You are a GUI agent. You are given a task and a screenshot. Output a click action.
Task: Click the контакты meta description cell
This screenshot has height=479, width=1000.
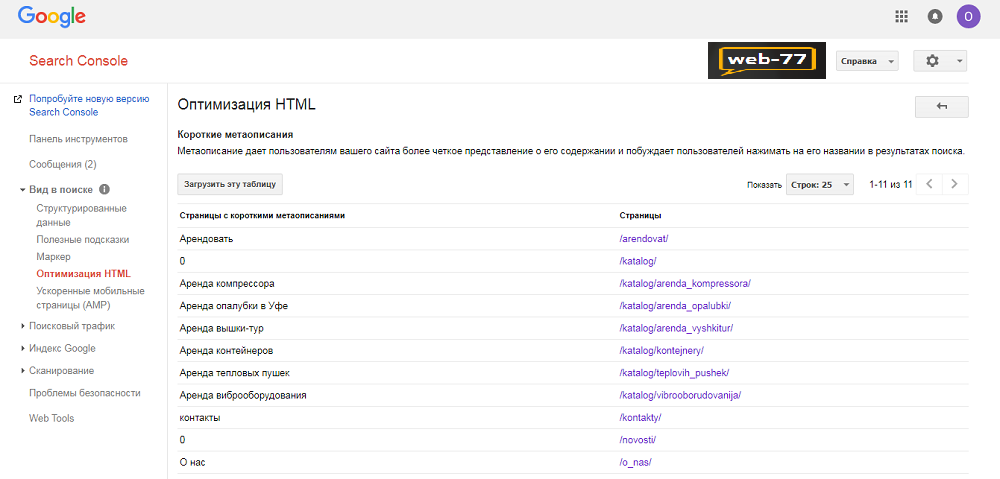[x=200, y=417]
